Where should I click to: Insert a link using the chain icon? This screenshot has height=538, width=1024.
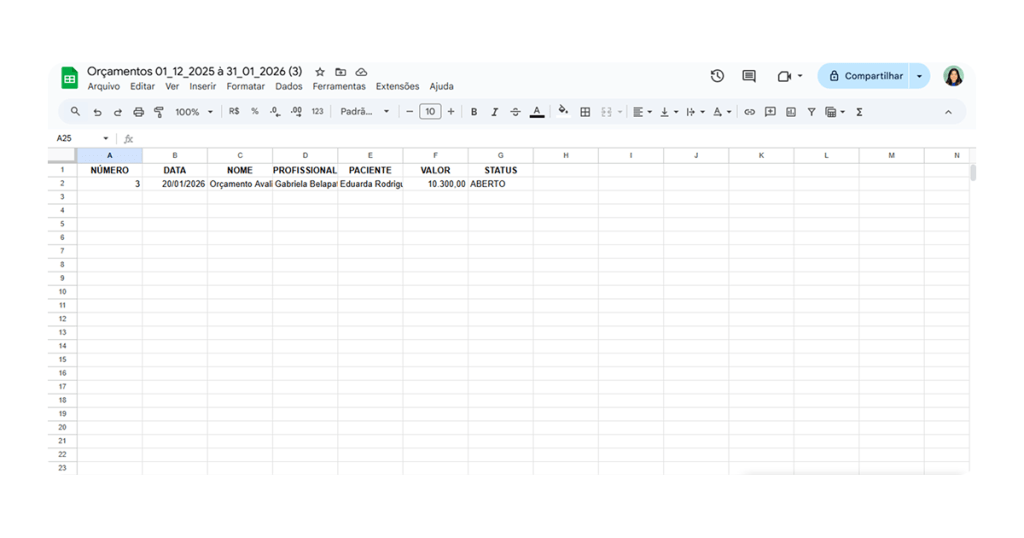click(749, 112)
